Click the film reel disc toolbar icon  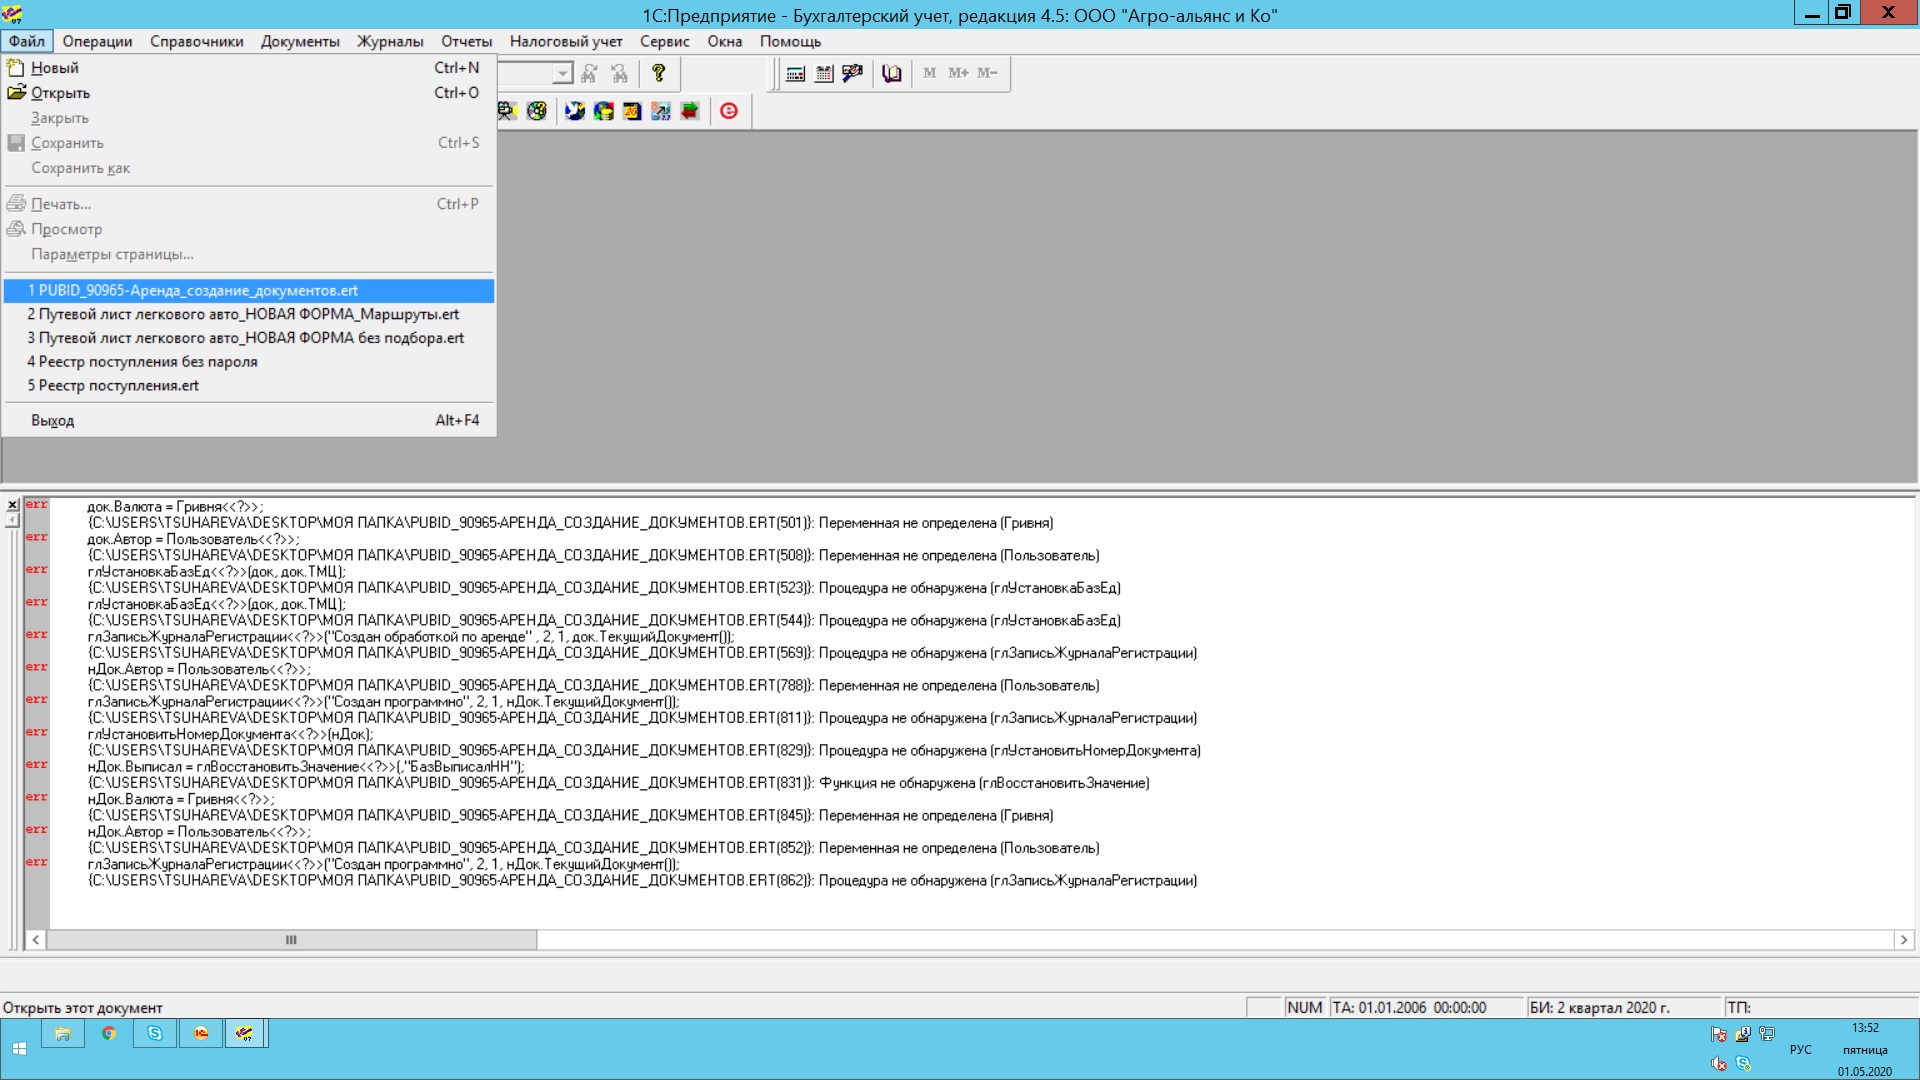537,111
